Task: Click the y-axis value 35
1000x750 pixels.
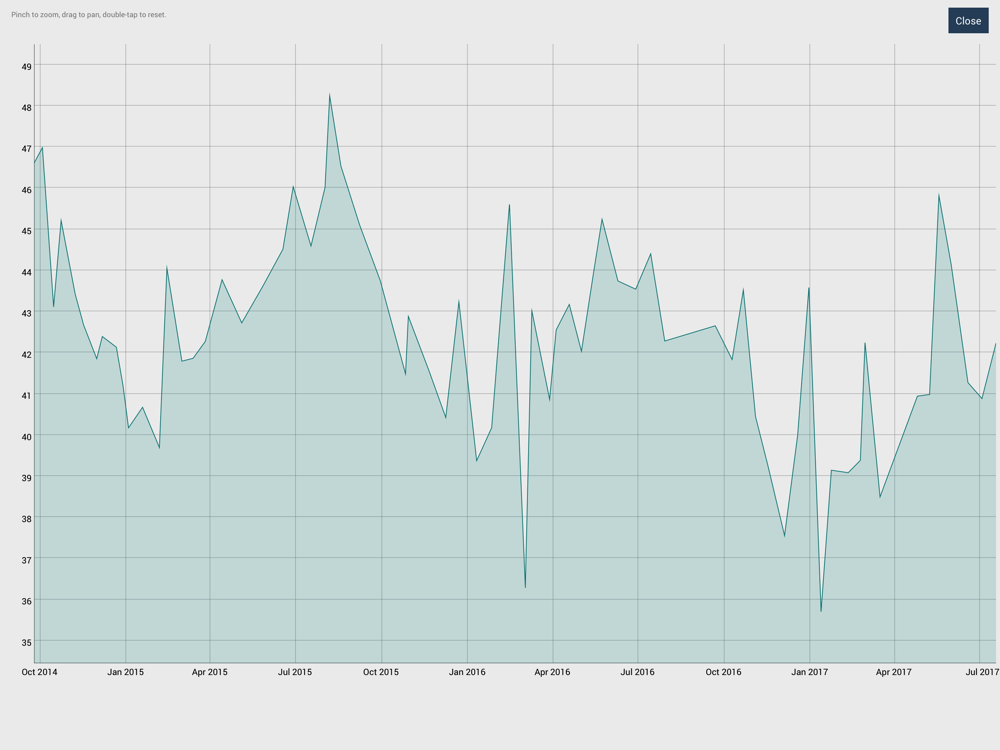Action: (x=26, y=642)
